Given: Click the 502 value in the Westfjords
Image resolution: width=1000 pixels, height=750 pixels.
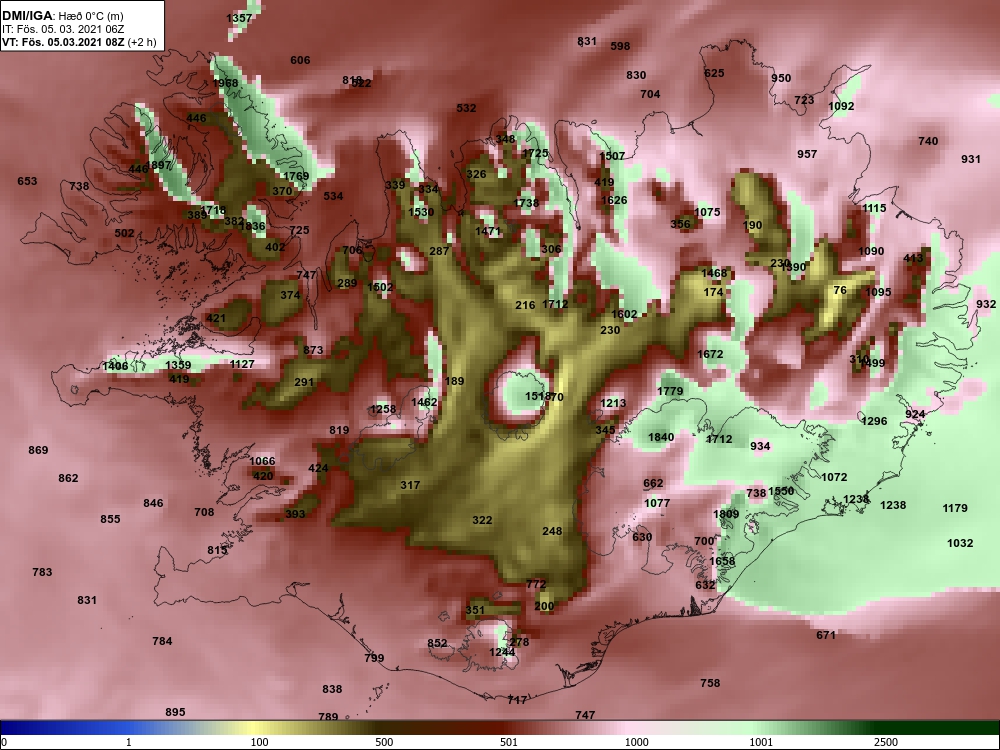Looking at the screenshot, I should pyautogui.click(x=124, y=233).
